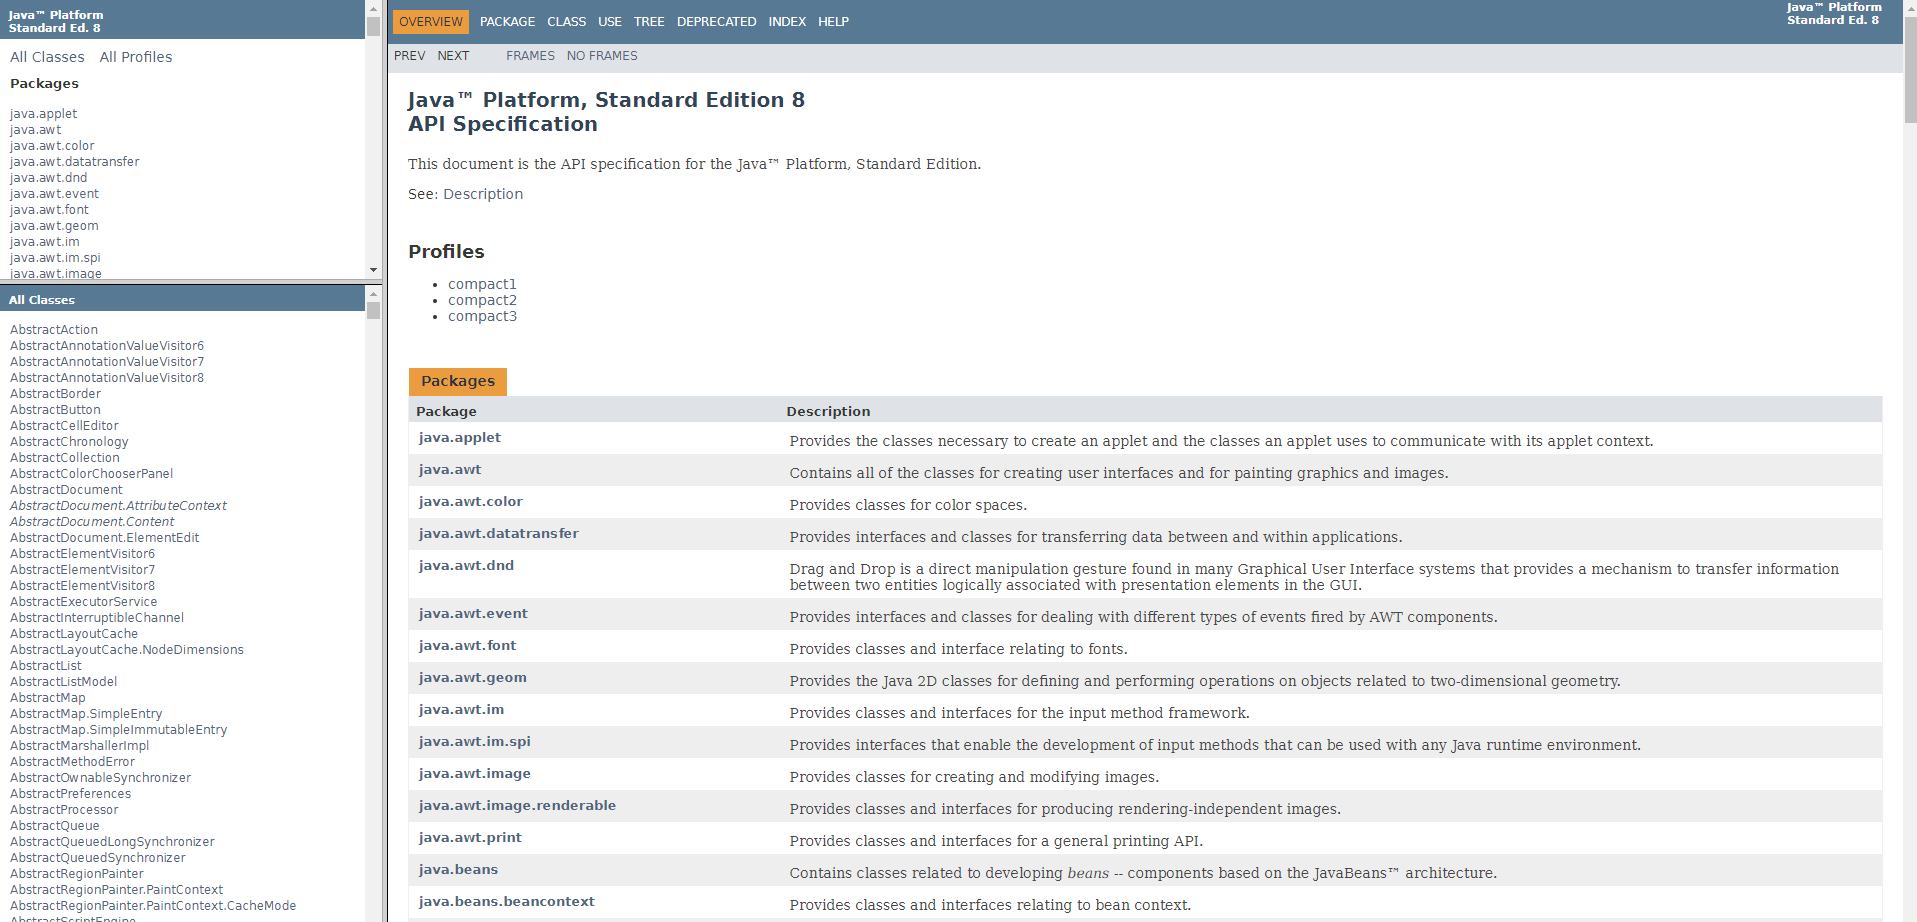Screen dimensions: 1917x922
Task: Open java.beans in the packages table
Action: tap(458, 870)
